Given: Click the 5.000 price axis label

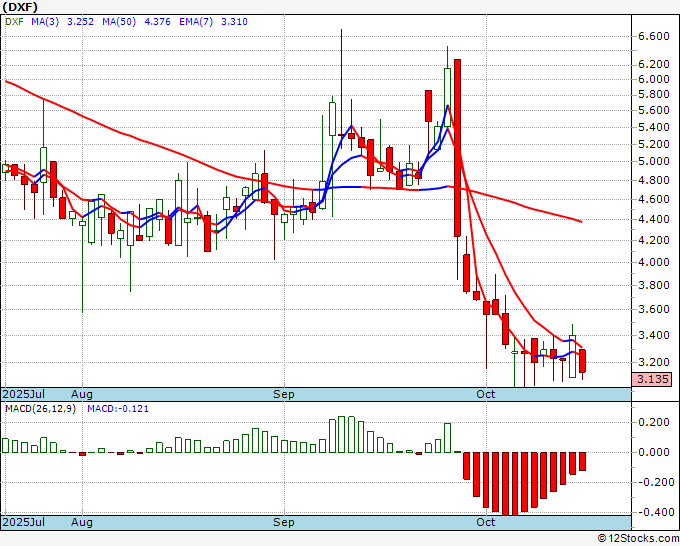Looking at the screenshot, I should tap(654, 161).
